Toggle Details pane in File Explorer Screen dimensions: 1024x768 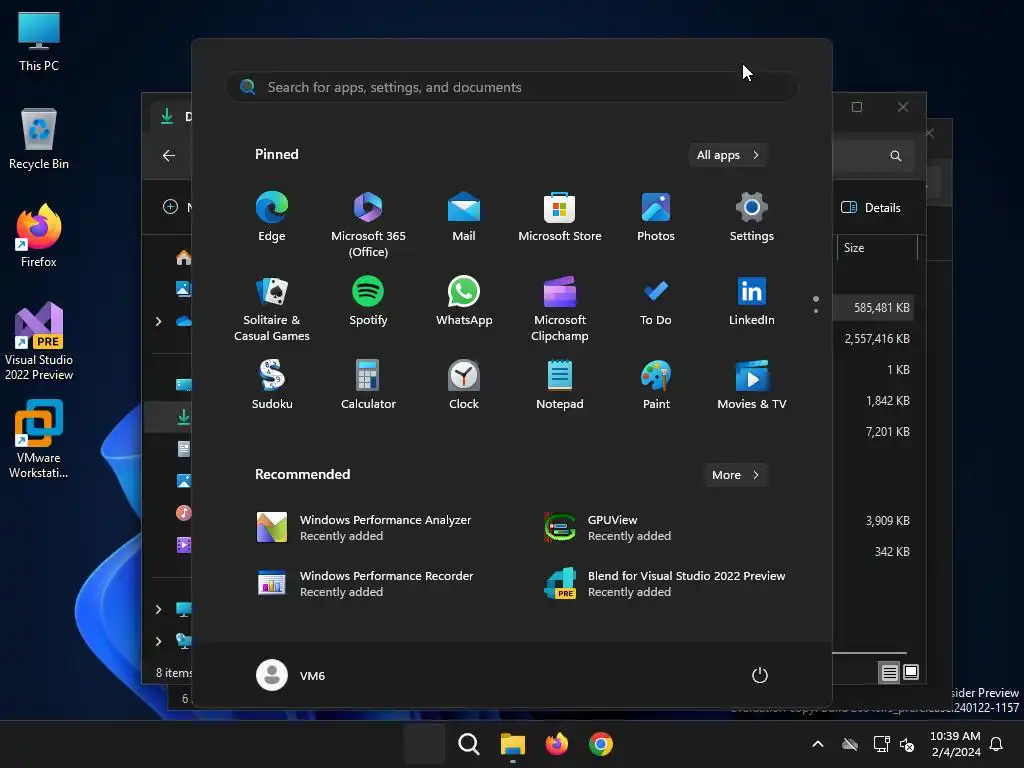[871, 208]
